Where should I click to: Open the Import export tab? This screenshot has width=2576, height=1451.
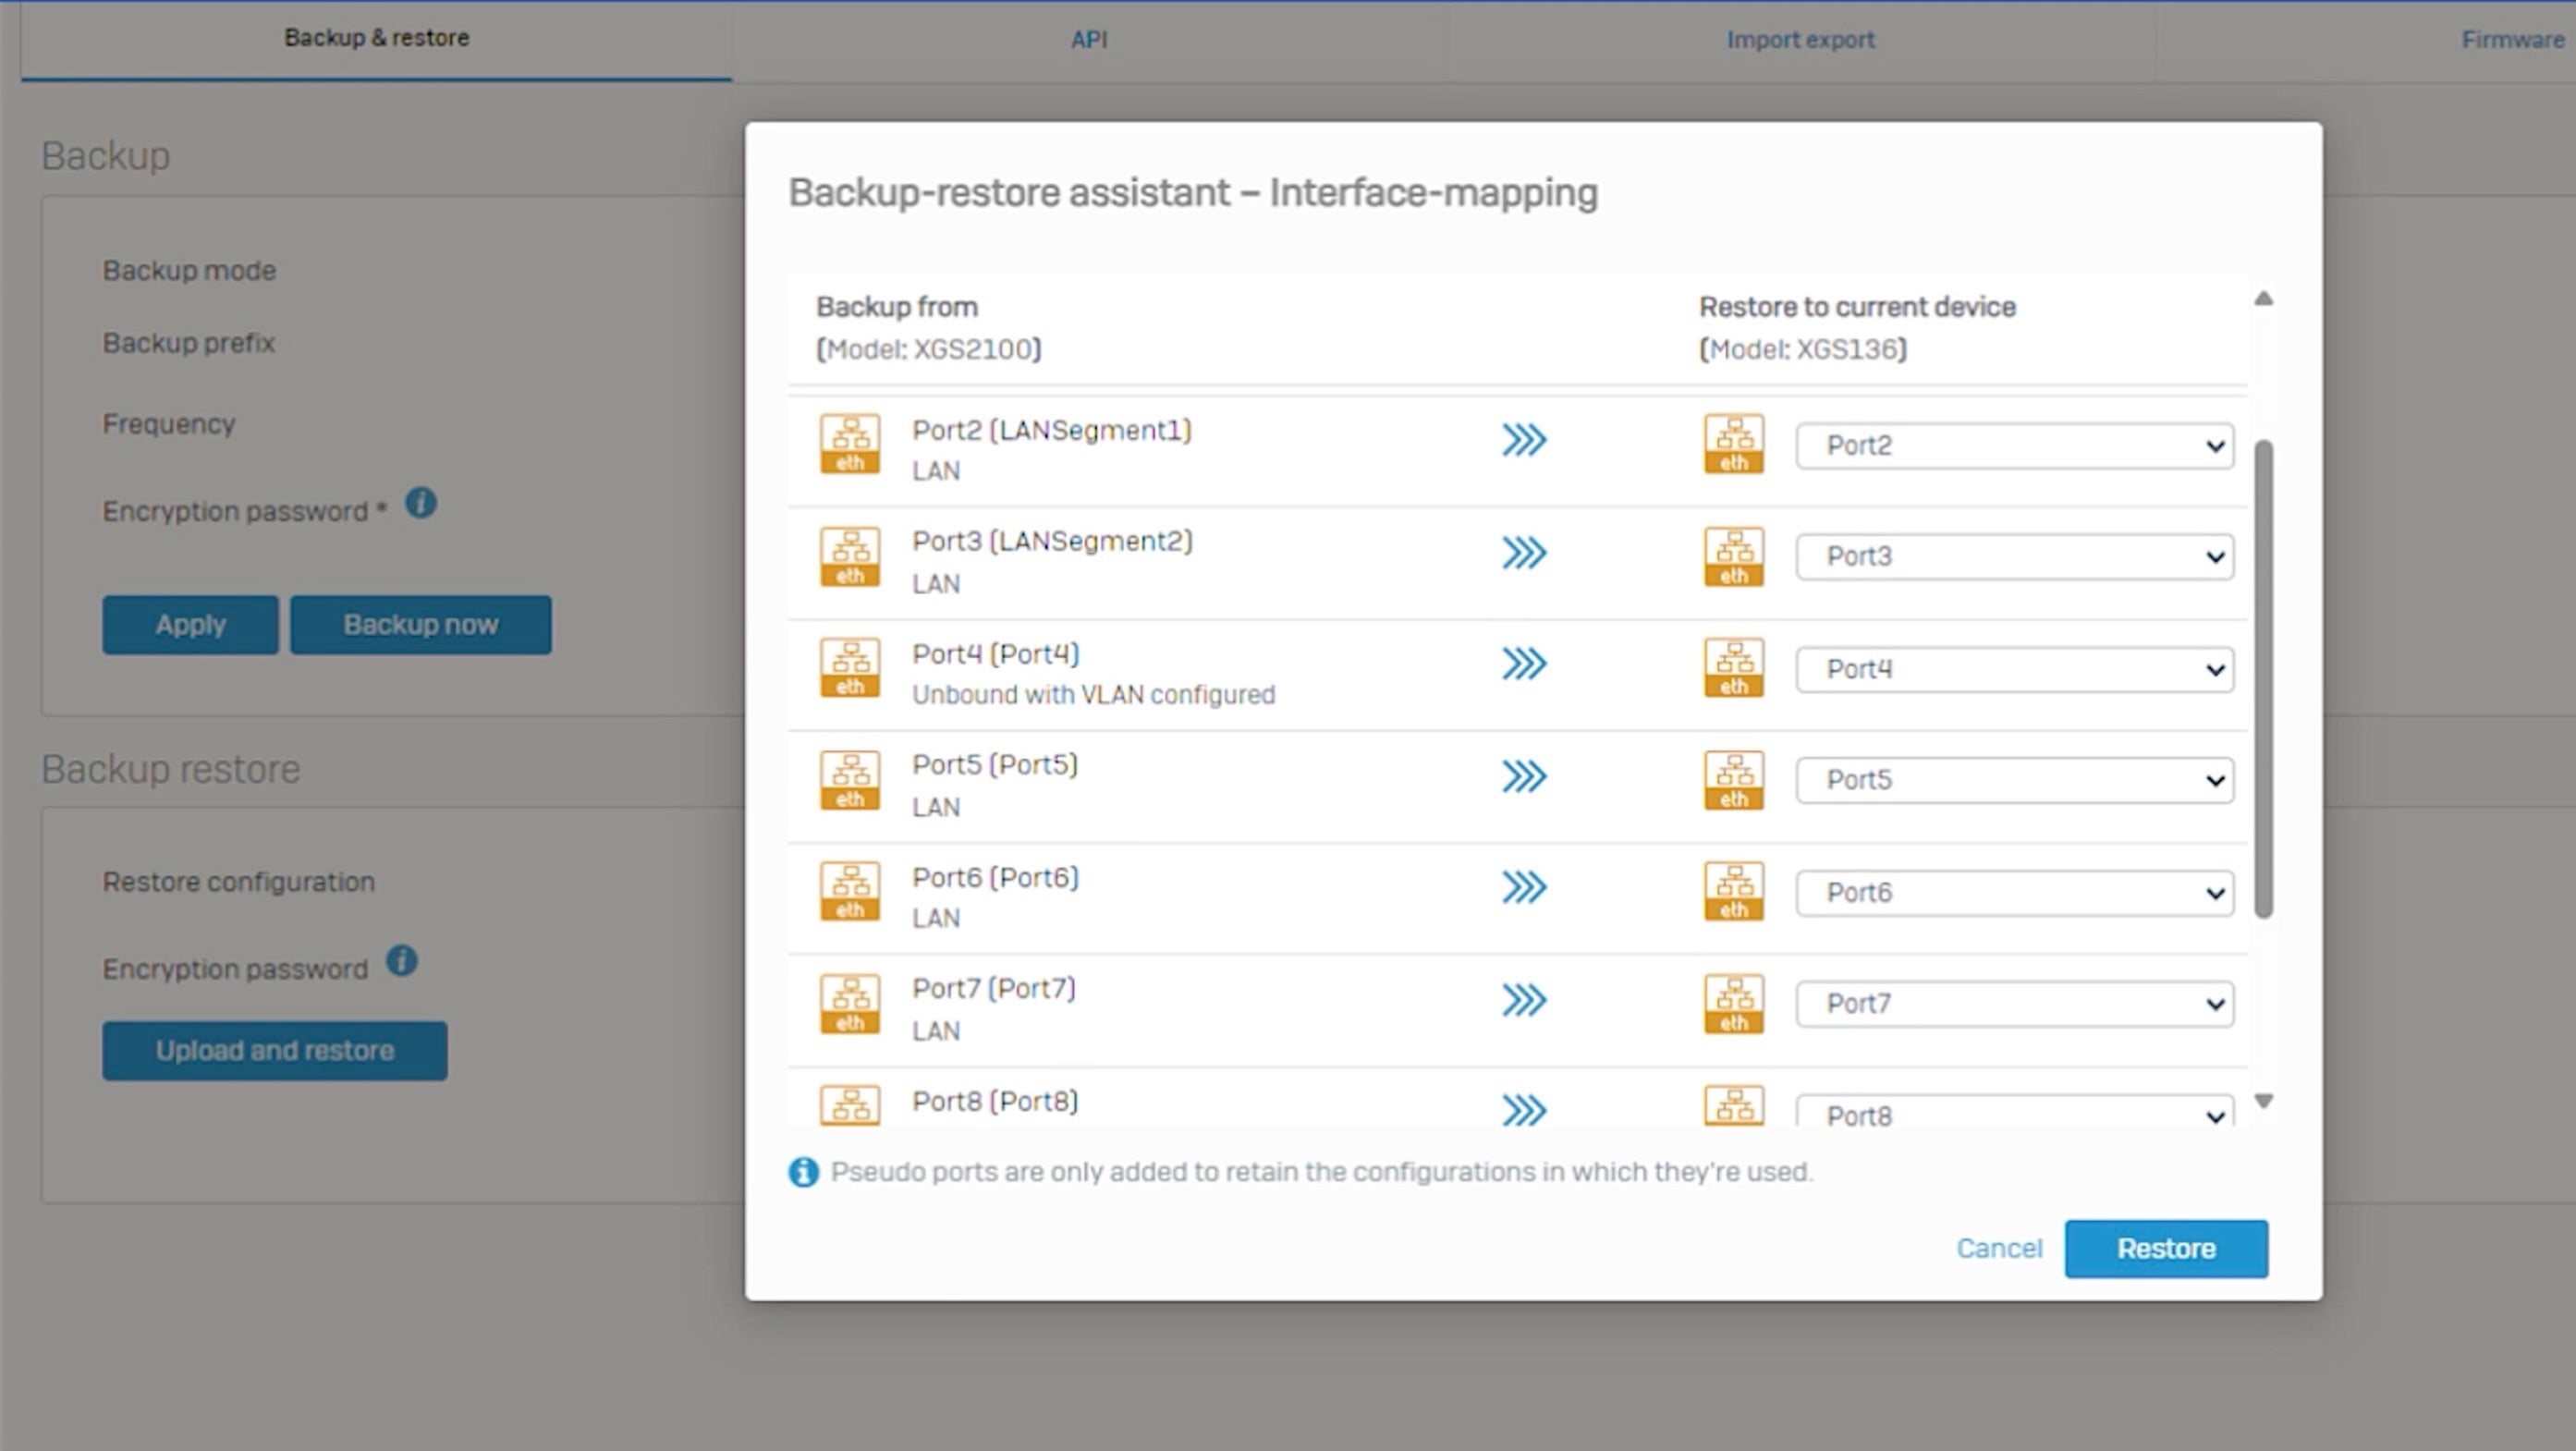click(x=1800, y=40)
